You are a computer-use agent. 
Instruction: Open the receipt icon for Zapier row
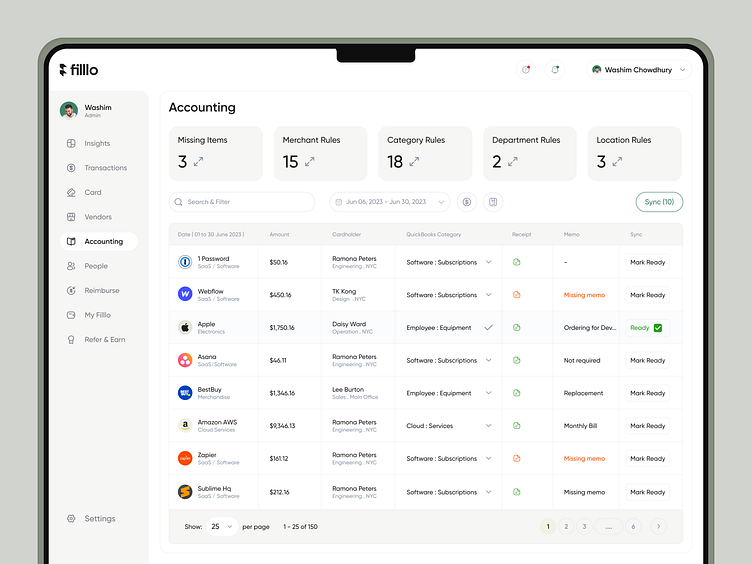517,459
